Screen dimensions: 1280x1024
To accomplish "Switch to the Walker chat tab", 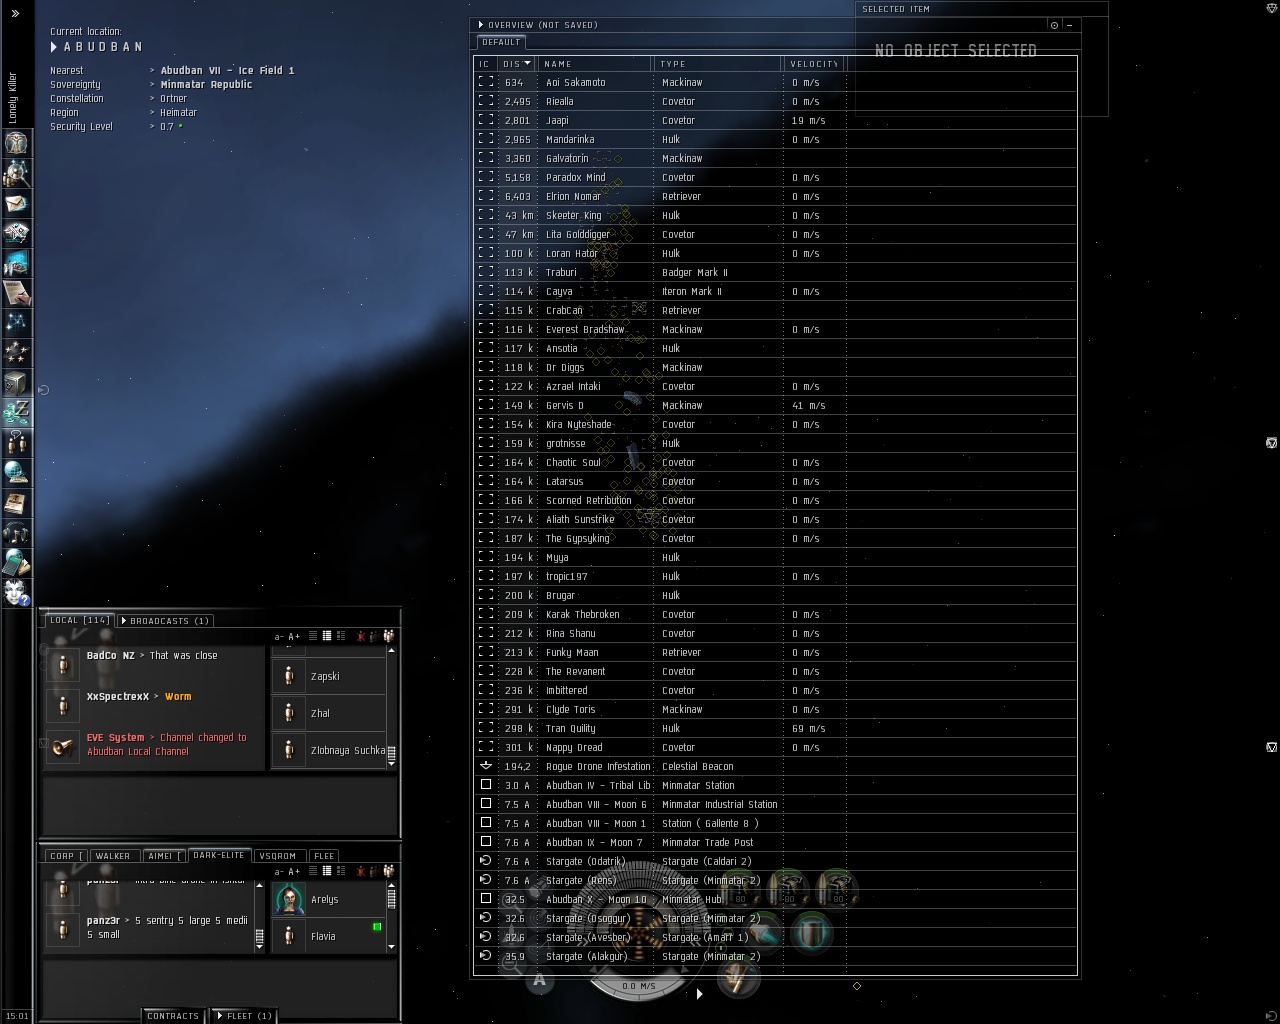I will click(113, 856).
